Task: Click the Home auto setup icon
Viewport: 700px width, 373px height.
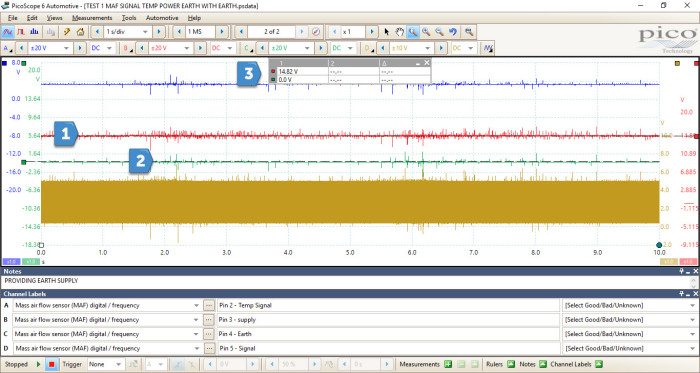Action: [80, 32]
